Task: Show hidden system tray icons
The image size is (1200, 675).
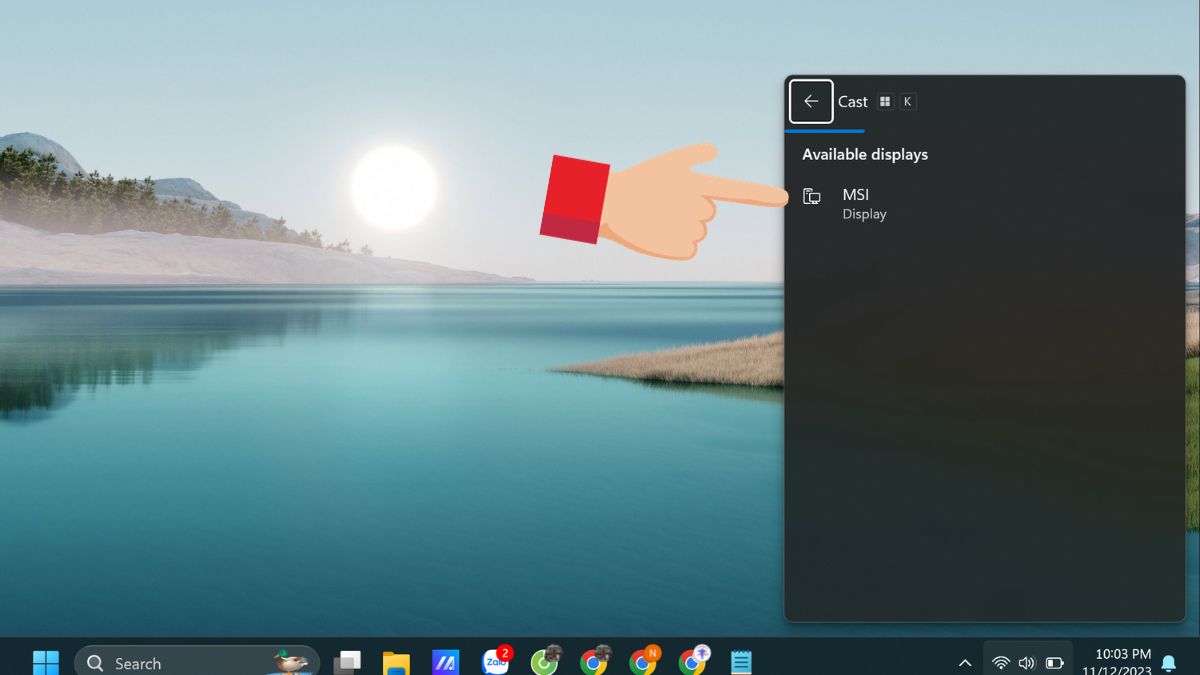Action: click(x=965, y=663)
